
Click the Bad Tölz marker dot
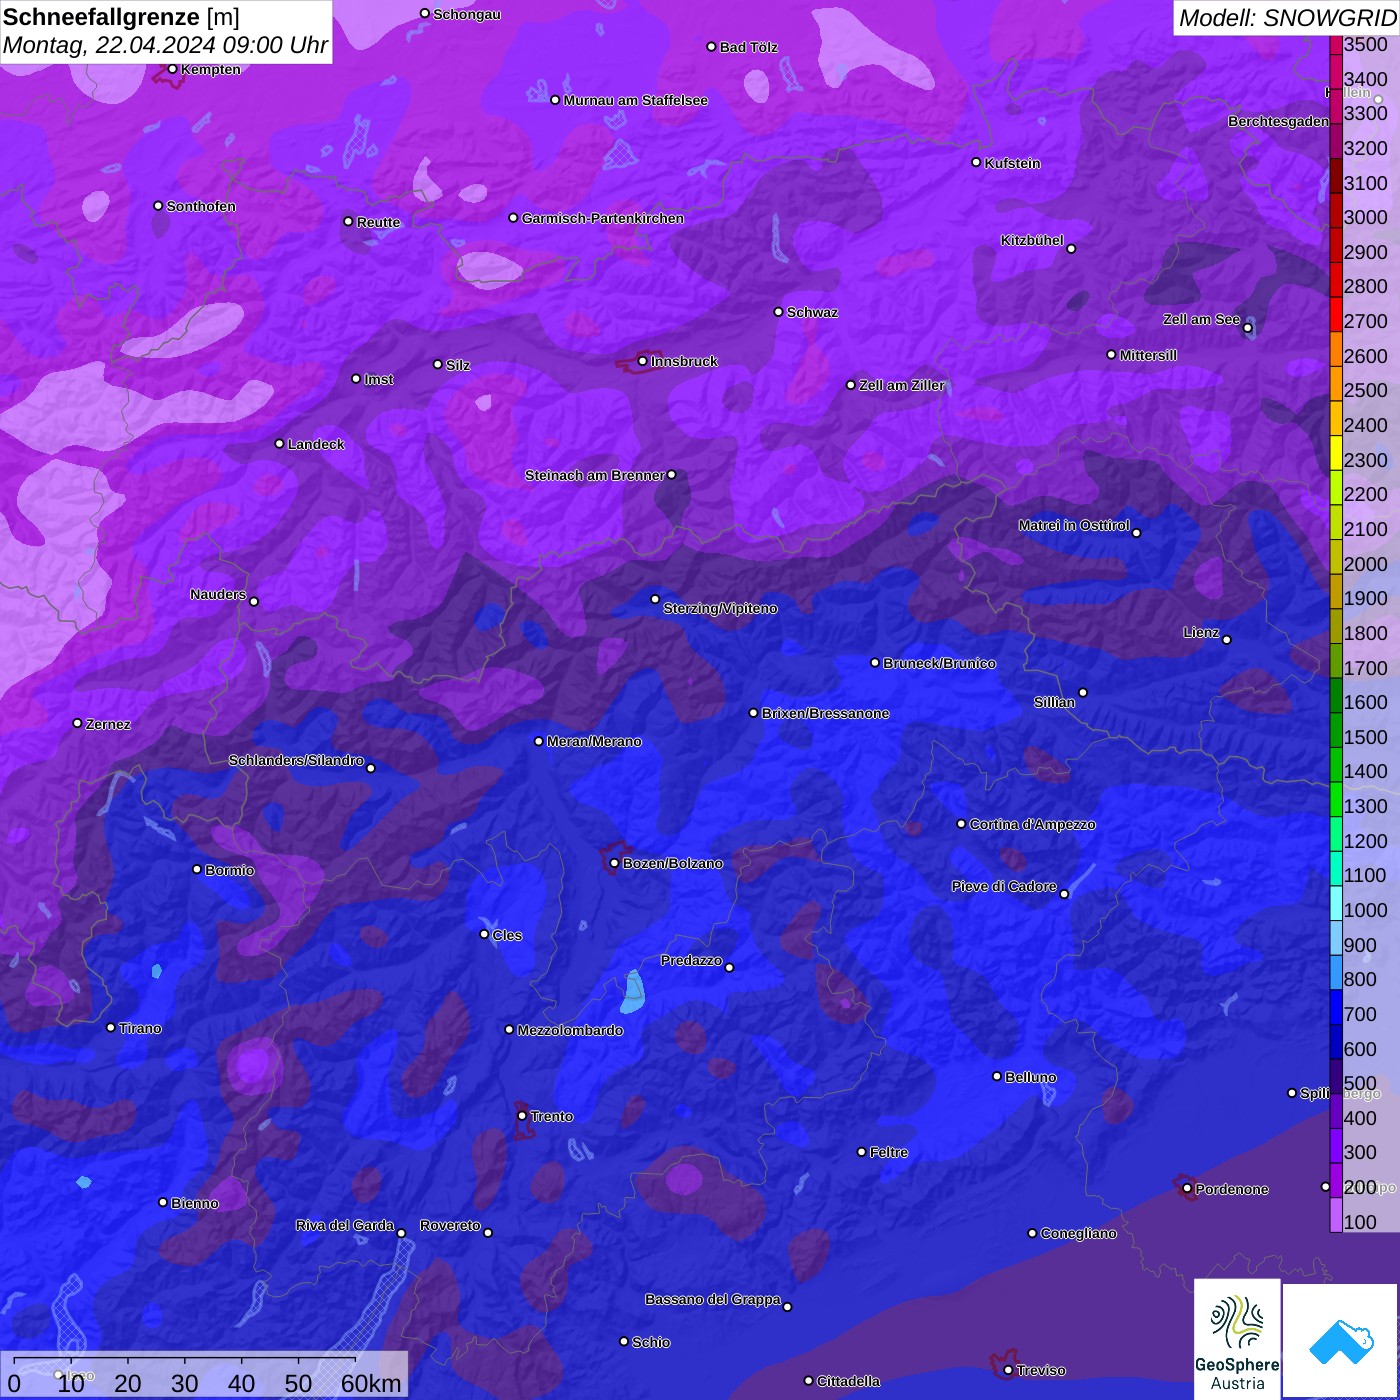712,47
